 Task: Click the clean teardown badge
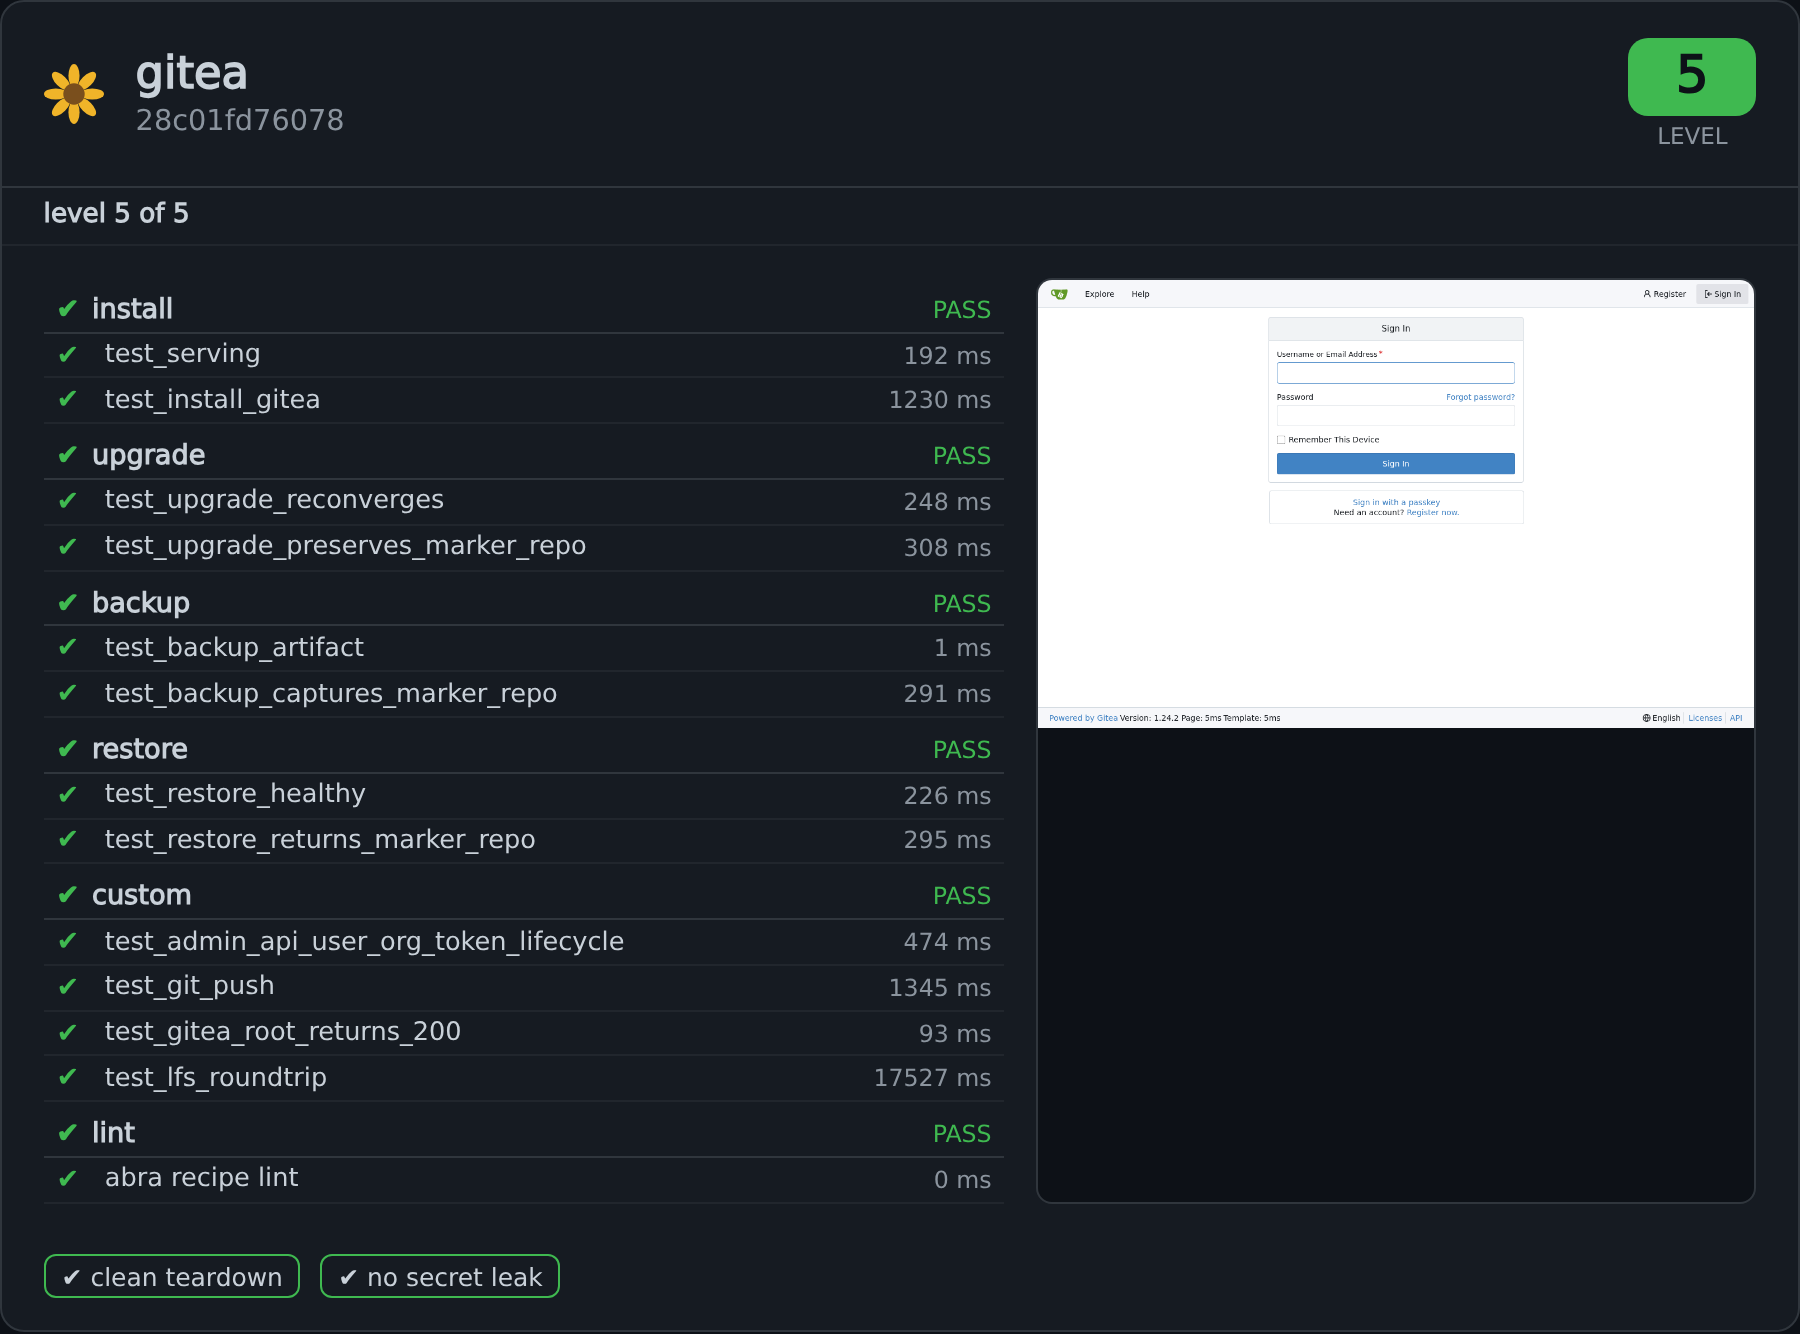pyautogui.click(x=172, y=1276)
